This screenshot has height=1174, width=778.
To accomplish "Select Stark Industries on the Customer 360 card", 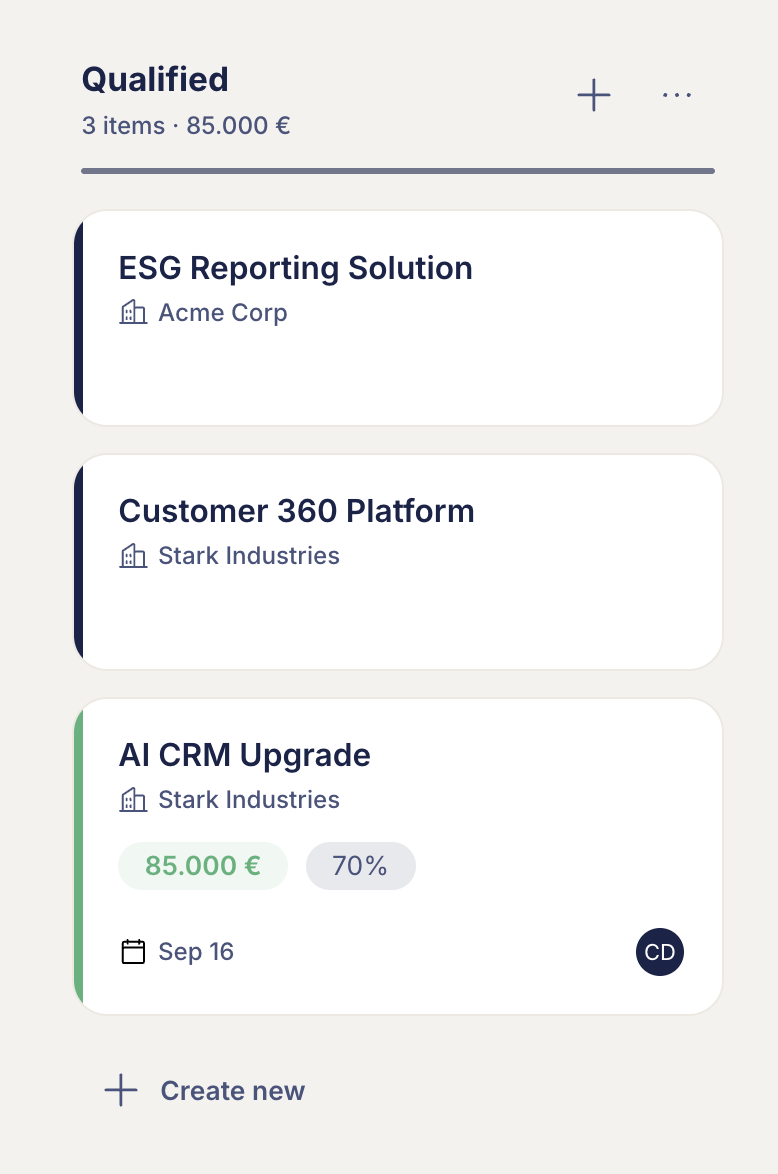I will pos(249,556).
